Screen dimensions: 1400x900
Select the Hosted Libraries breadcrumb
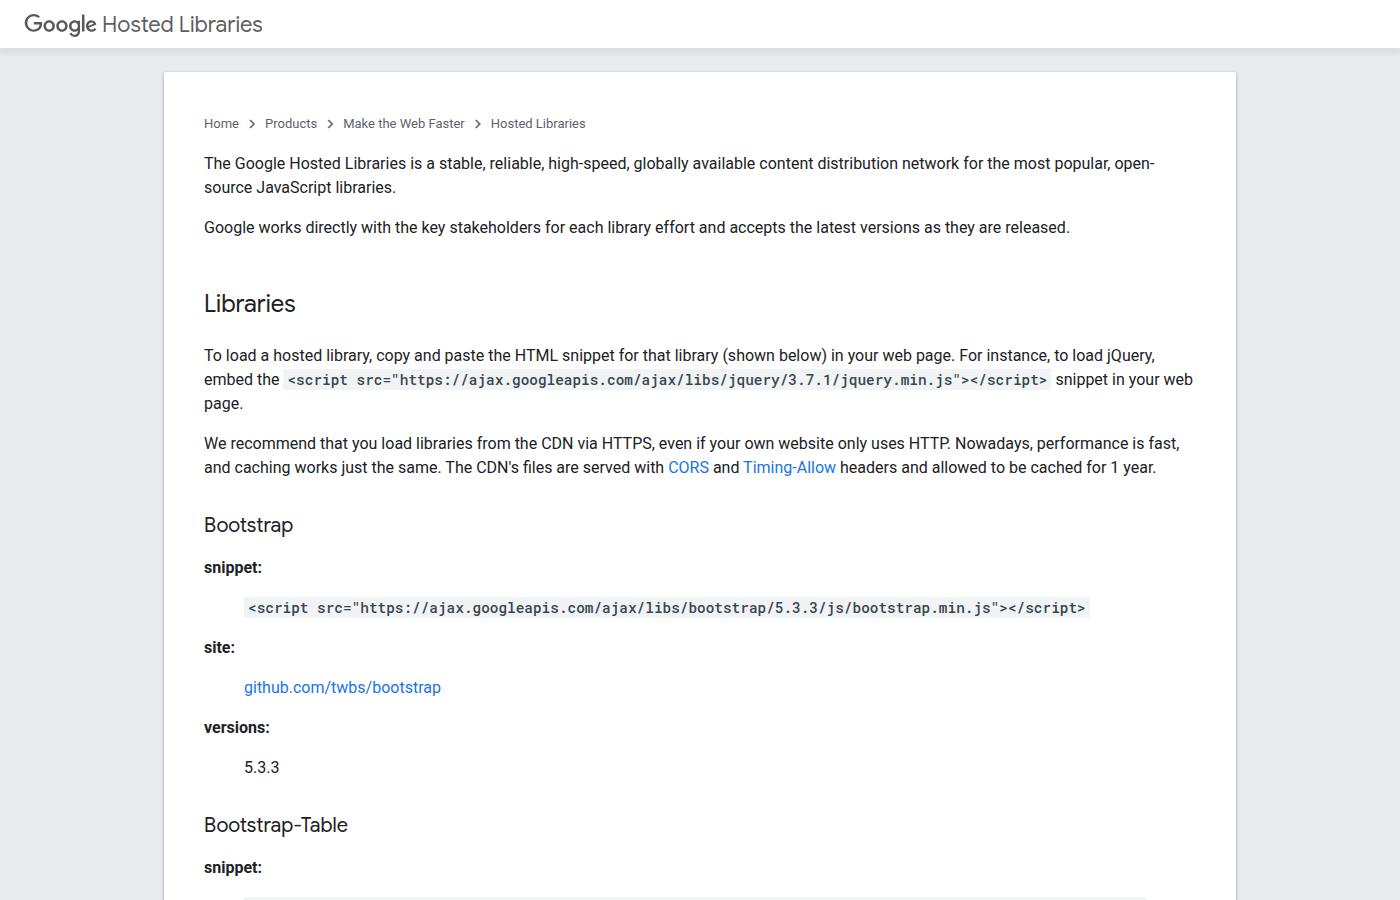coord(538,124)
